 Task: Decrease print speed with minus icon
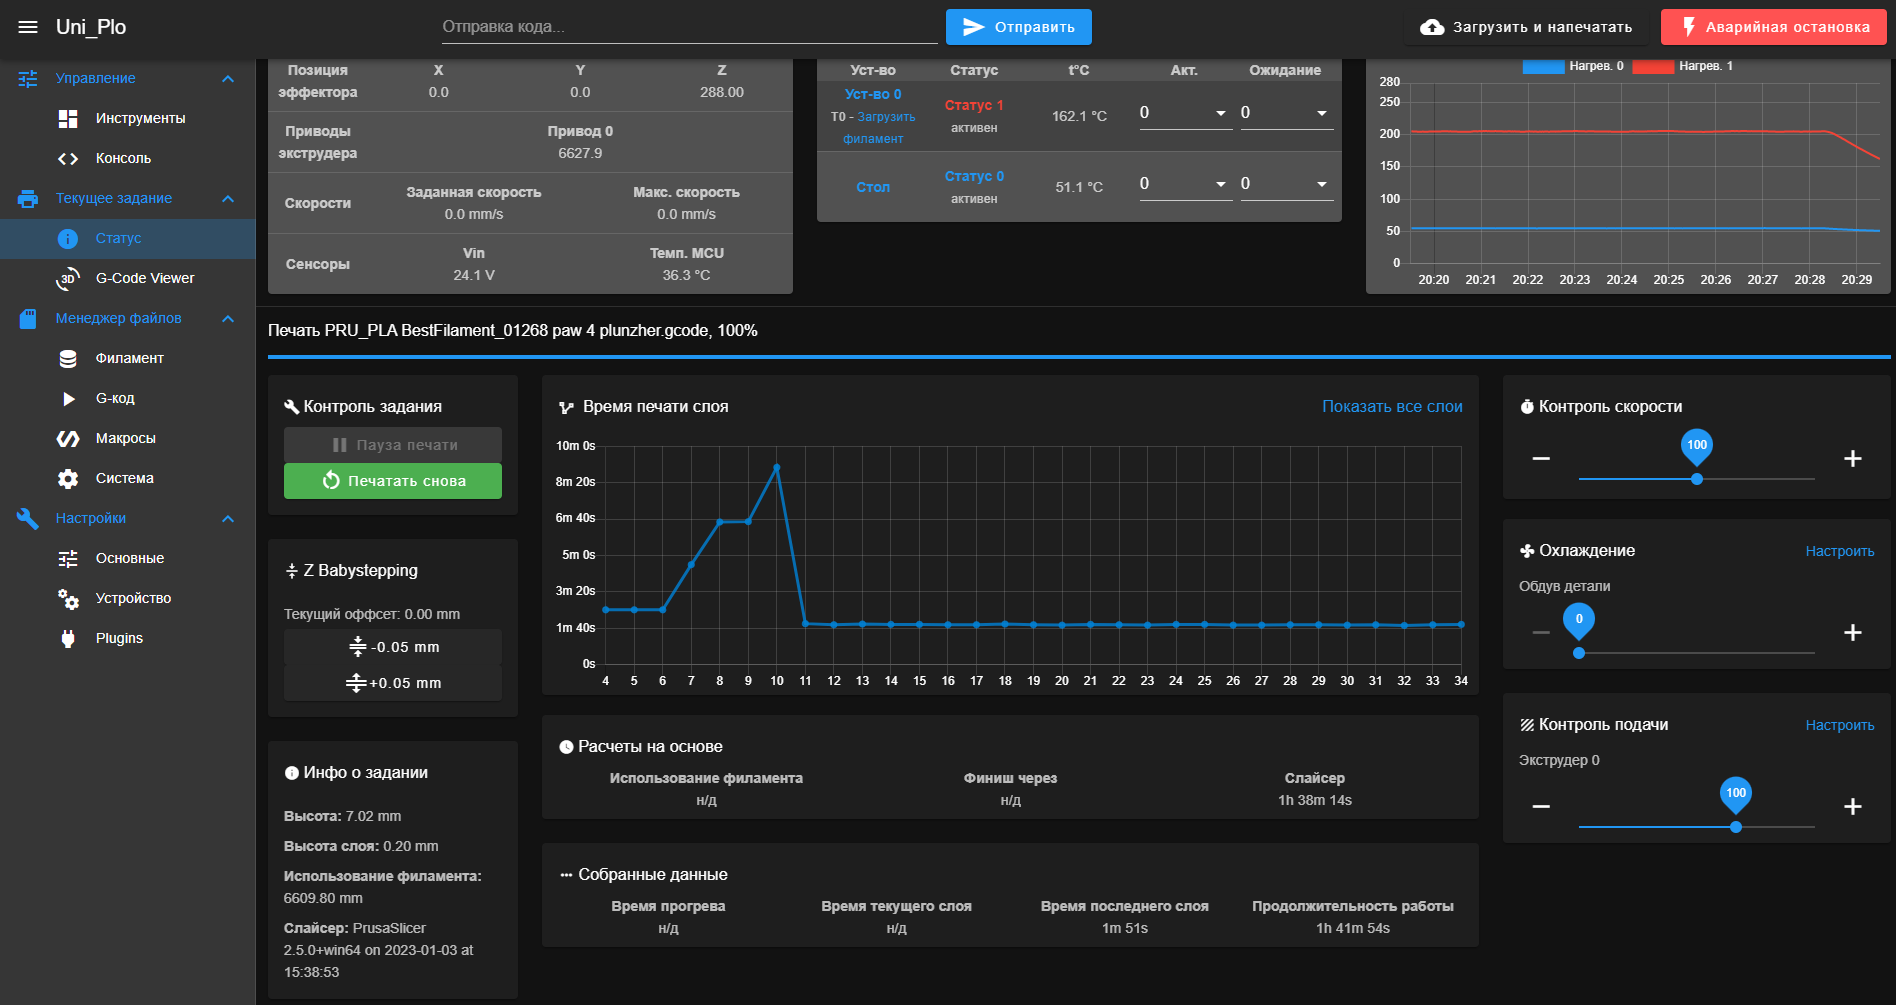1541,458
